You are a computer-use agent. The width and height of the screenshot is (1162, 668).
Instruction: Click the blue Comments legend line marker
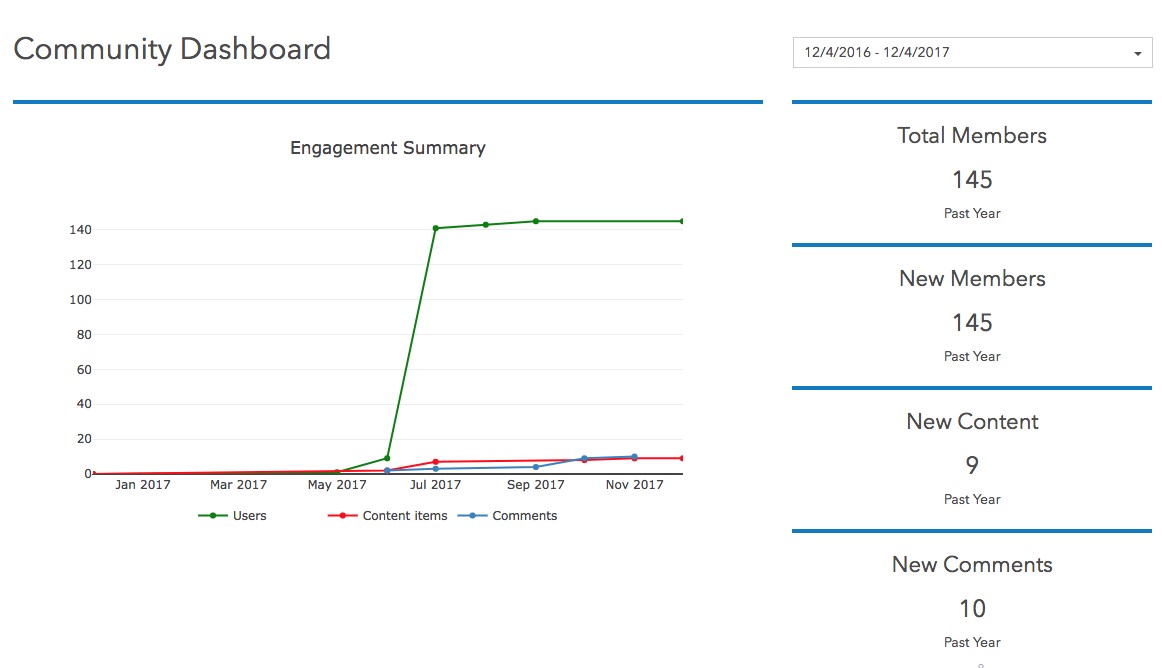[x=472, y=515]
